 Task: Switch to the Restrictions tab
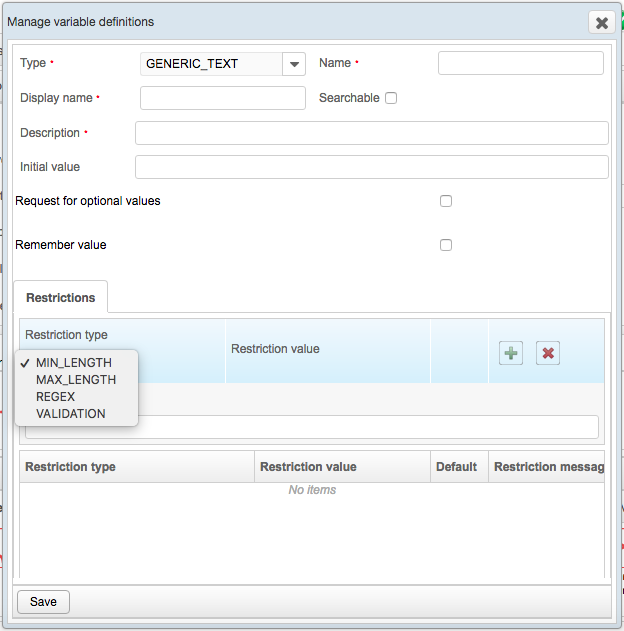(61, 297)
